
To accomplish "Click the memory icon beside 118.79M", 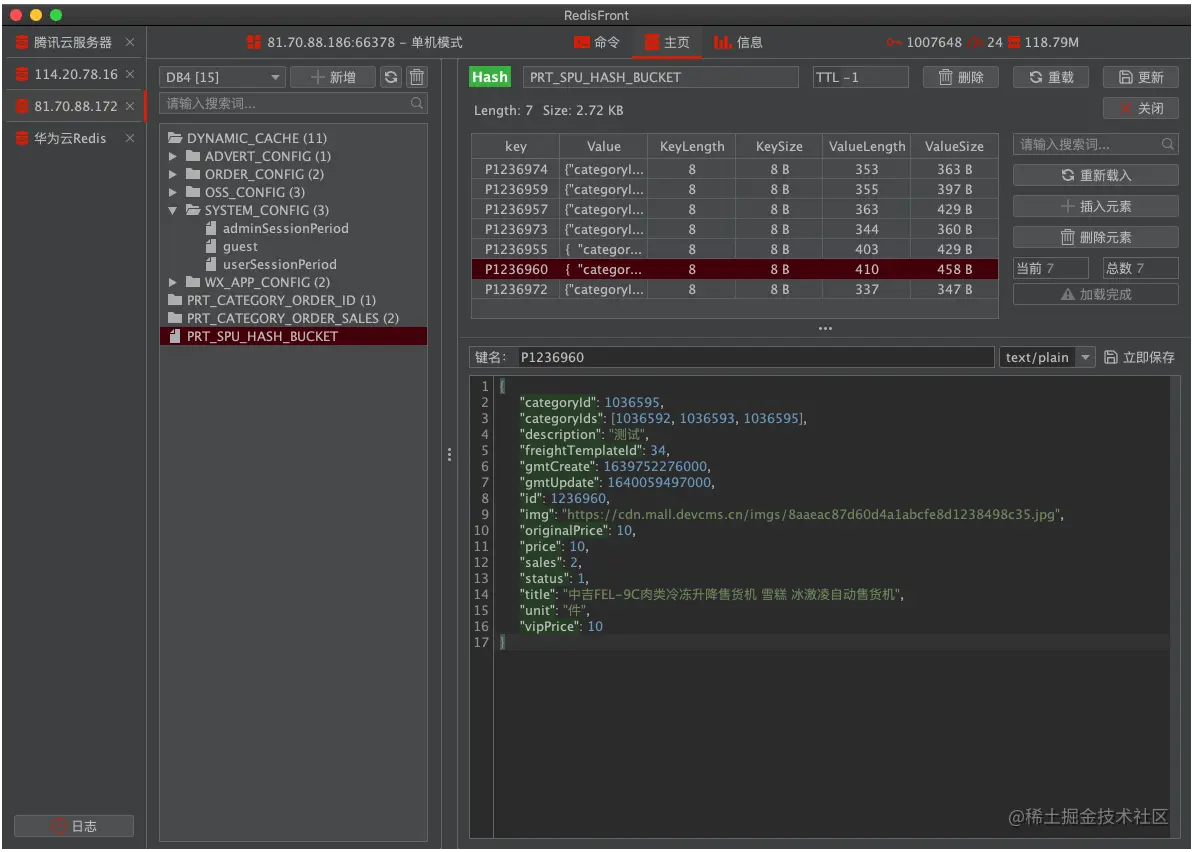I will click(1014, 42).
